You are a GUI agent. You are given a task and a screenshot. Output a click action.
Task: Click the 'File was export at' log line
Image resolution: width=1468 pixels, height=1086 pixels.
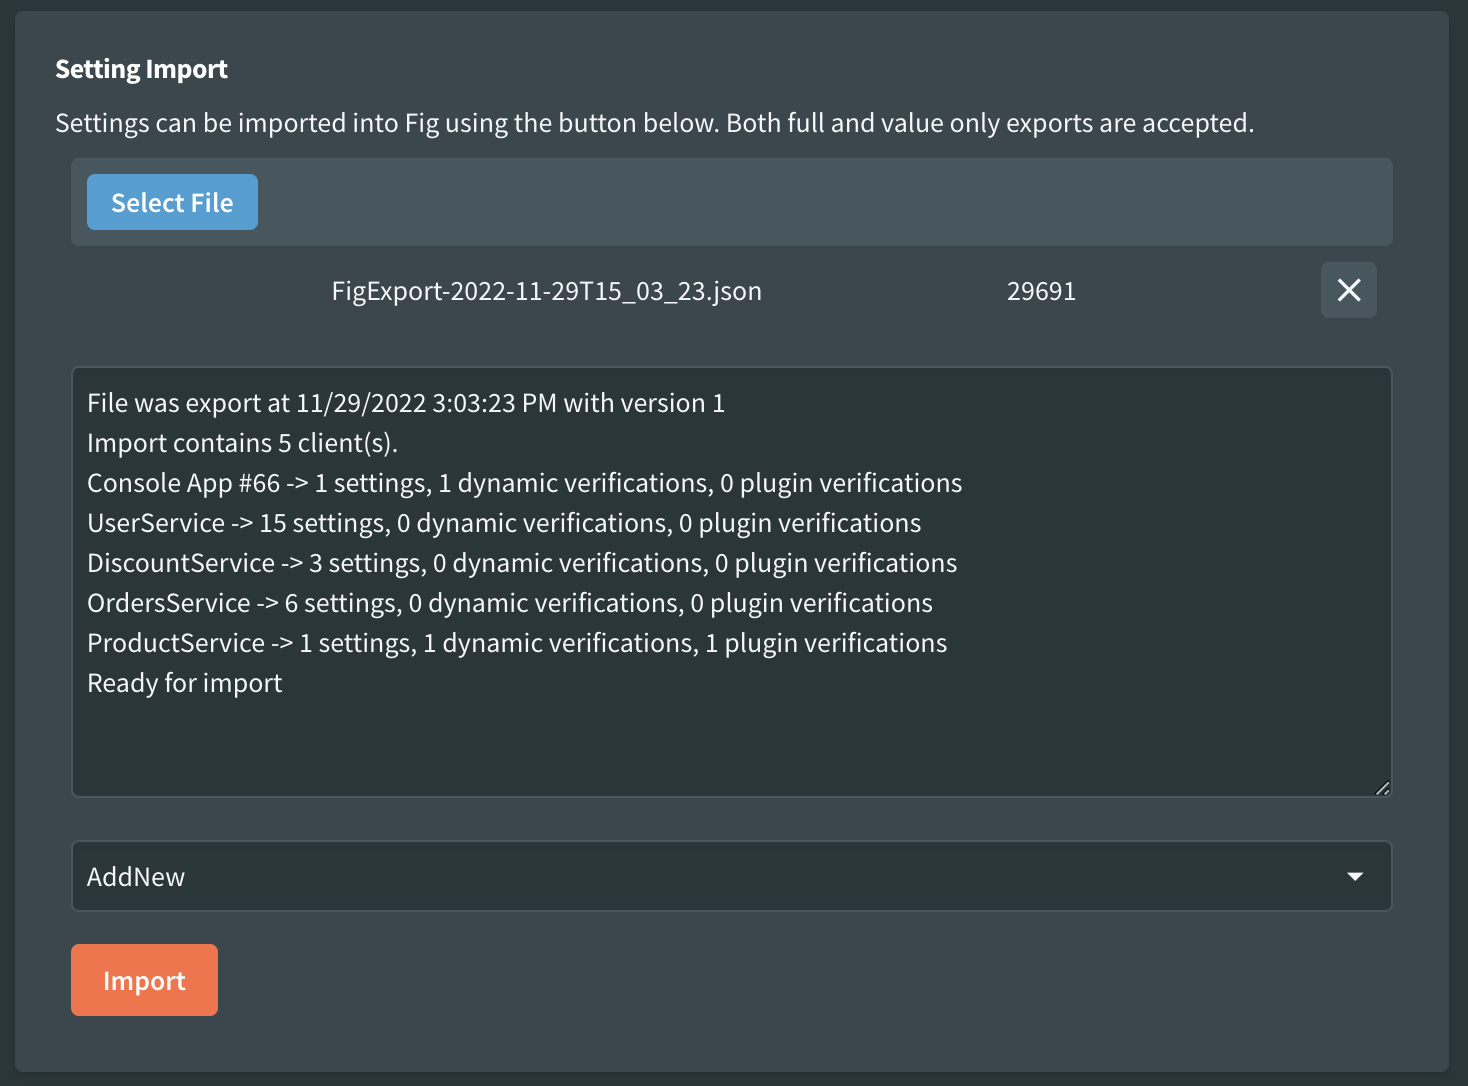pyautogui.click(x=405, y=403)
